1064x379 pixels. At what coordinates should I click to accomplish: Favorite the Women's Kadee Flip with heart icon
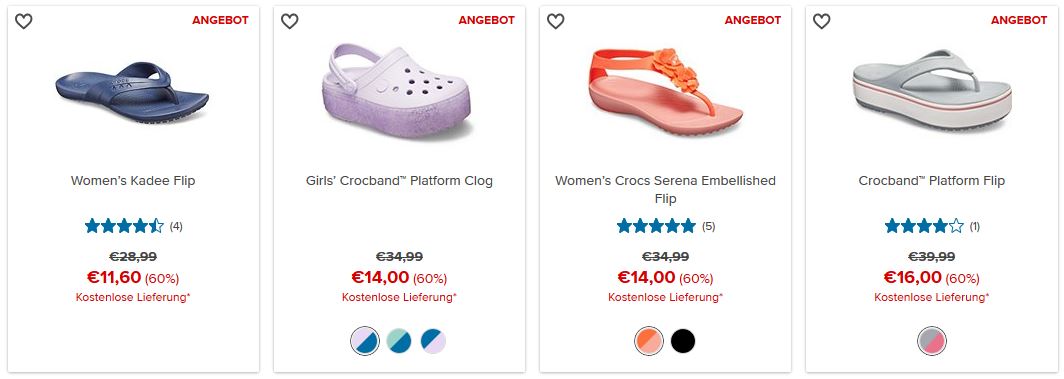pyautogui.click(x=24, y=22)
